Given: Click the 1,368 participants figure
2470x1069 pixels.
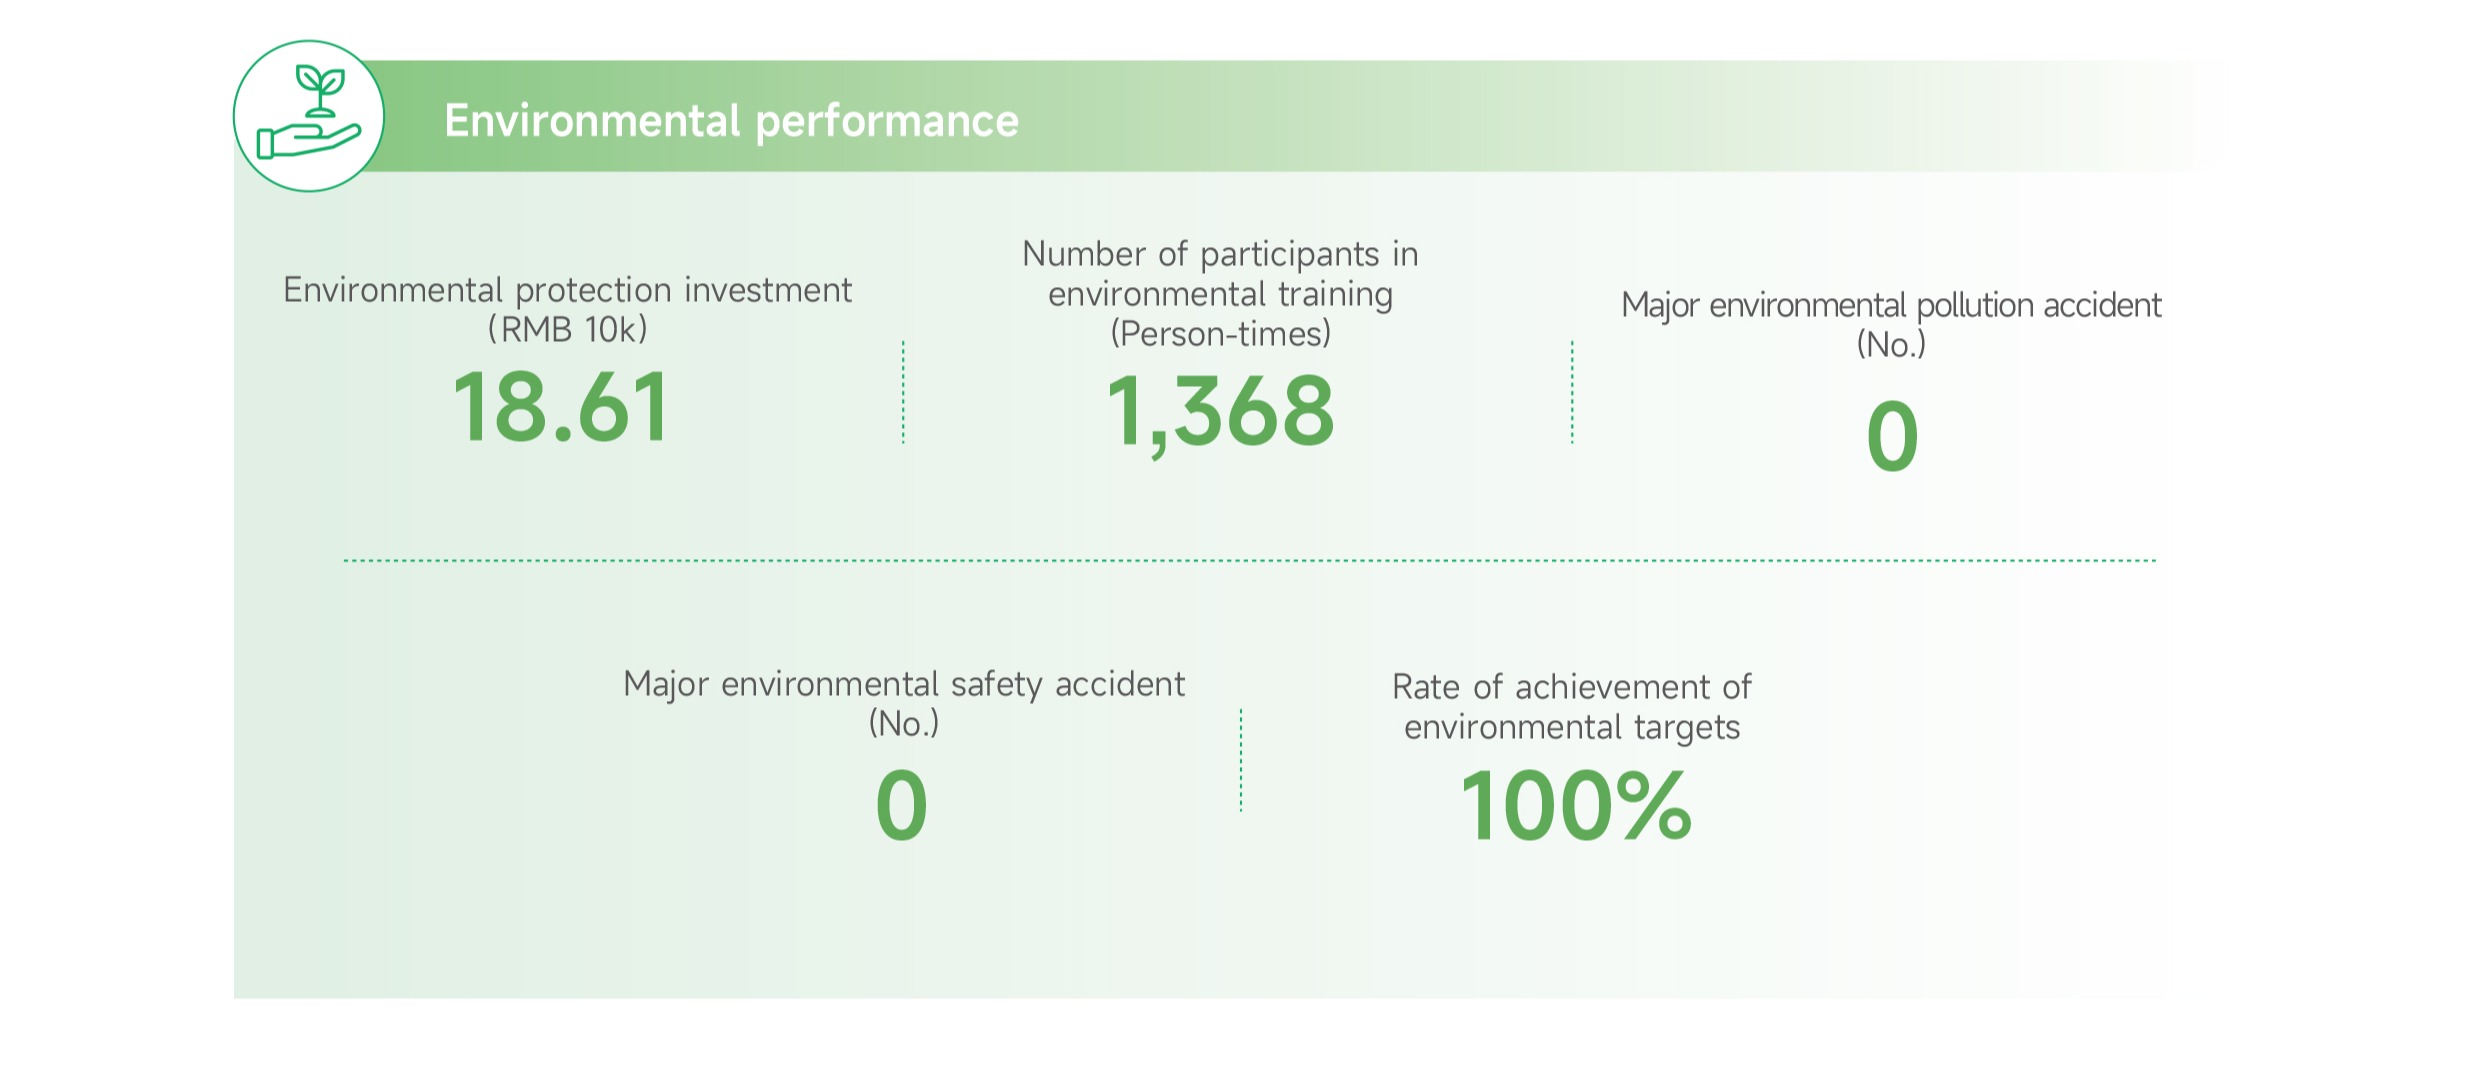Looking at the screenshot, I should (x=1220, y=412).
